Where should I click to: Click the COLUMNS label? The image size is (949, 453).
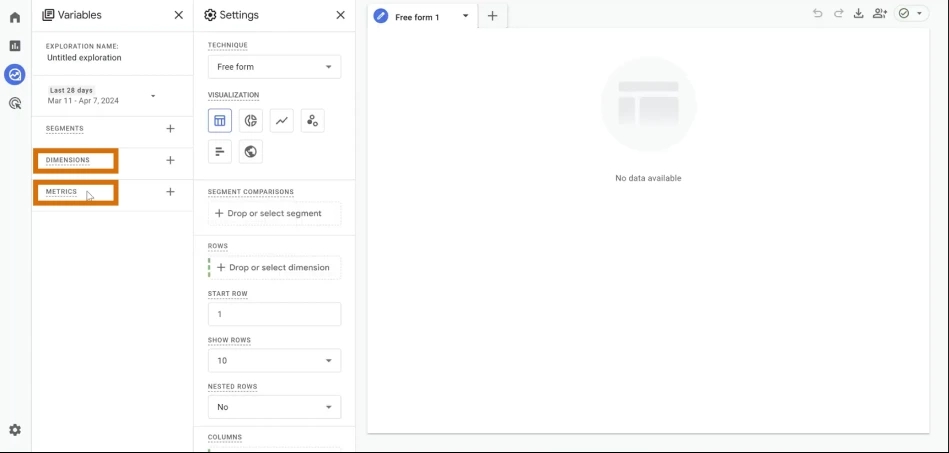[x=225, y=437]
